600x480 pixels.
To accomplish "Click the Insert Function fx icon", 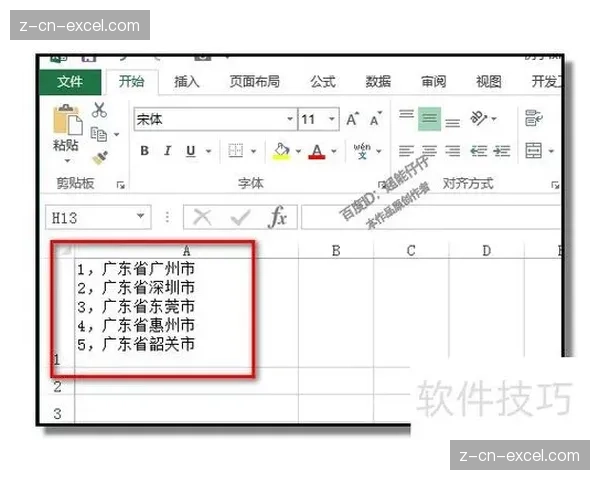I will click(x=277, y=217).
